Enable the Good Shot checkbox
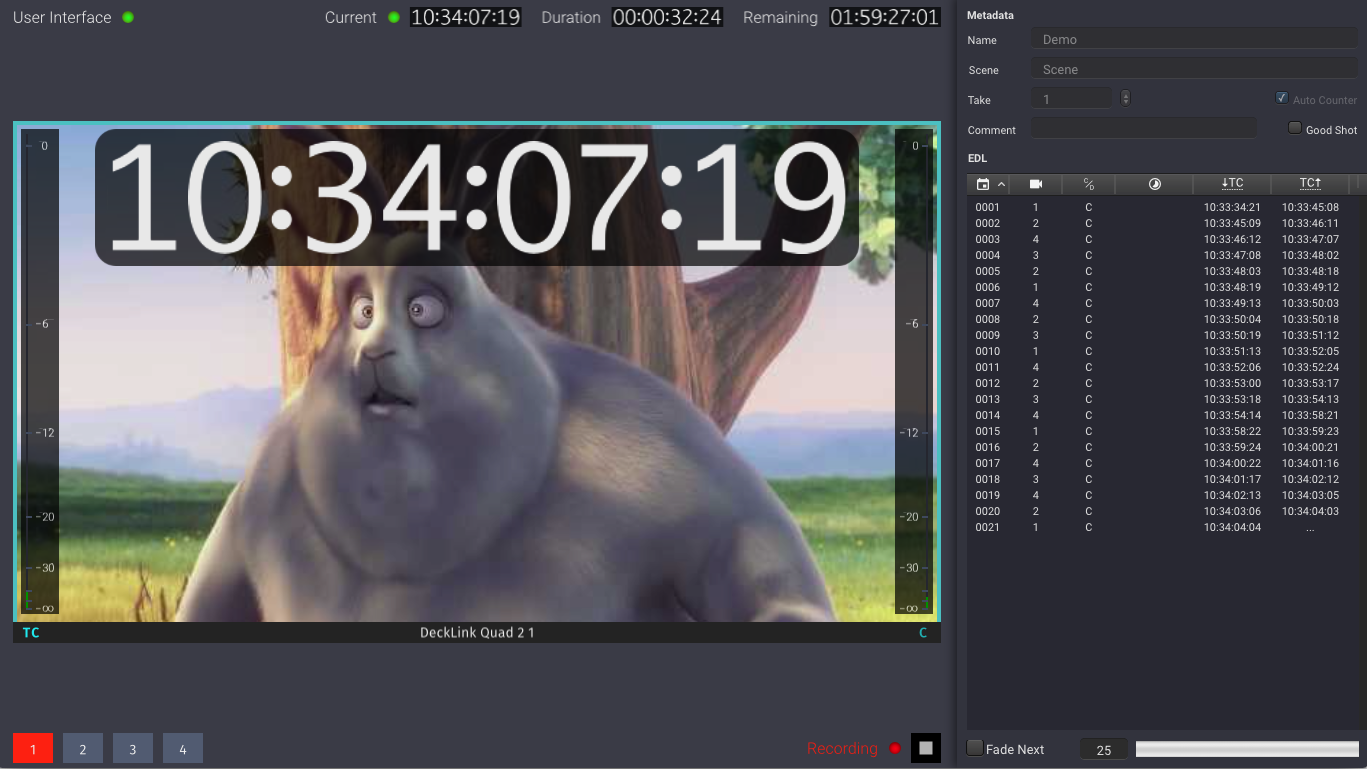Screen dimensions: 1367x769 coord(1295,128)
